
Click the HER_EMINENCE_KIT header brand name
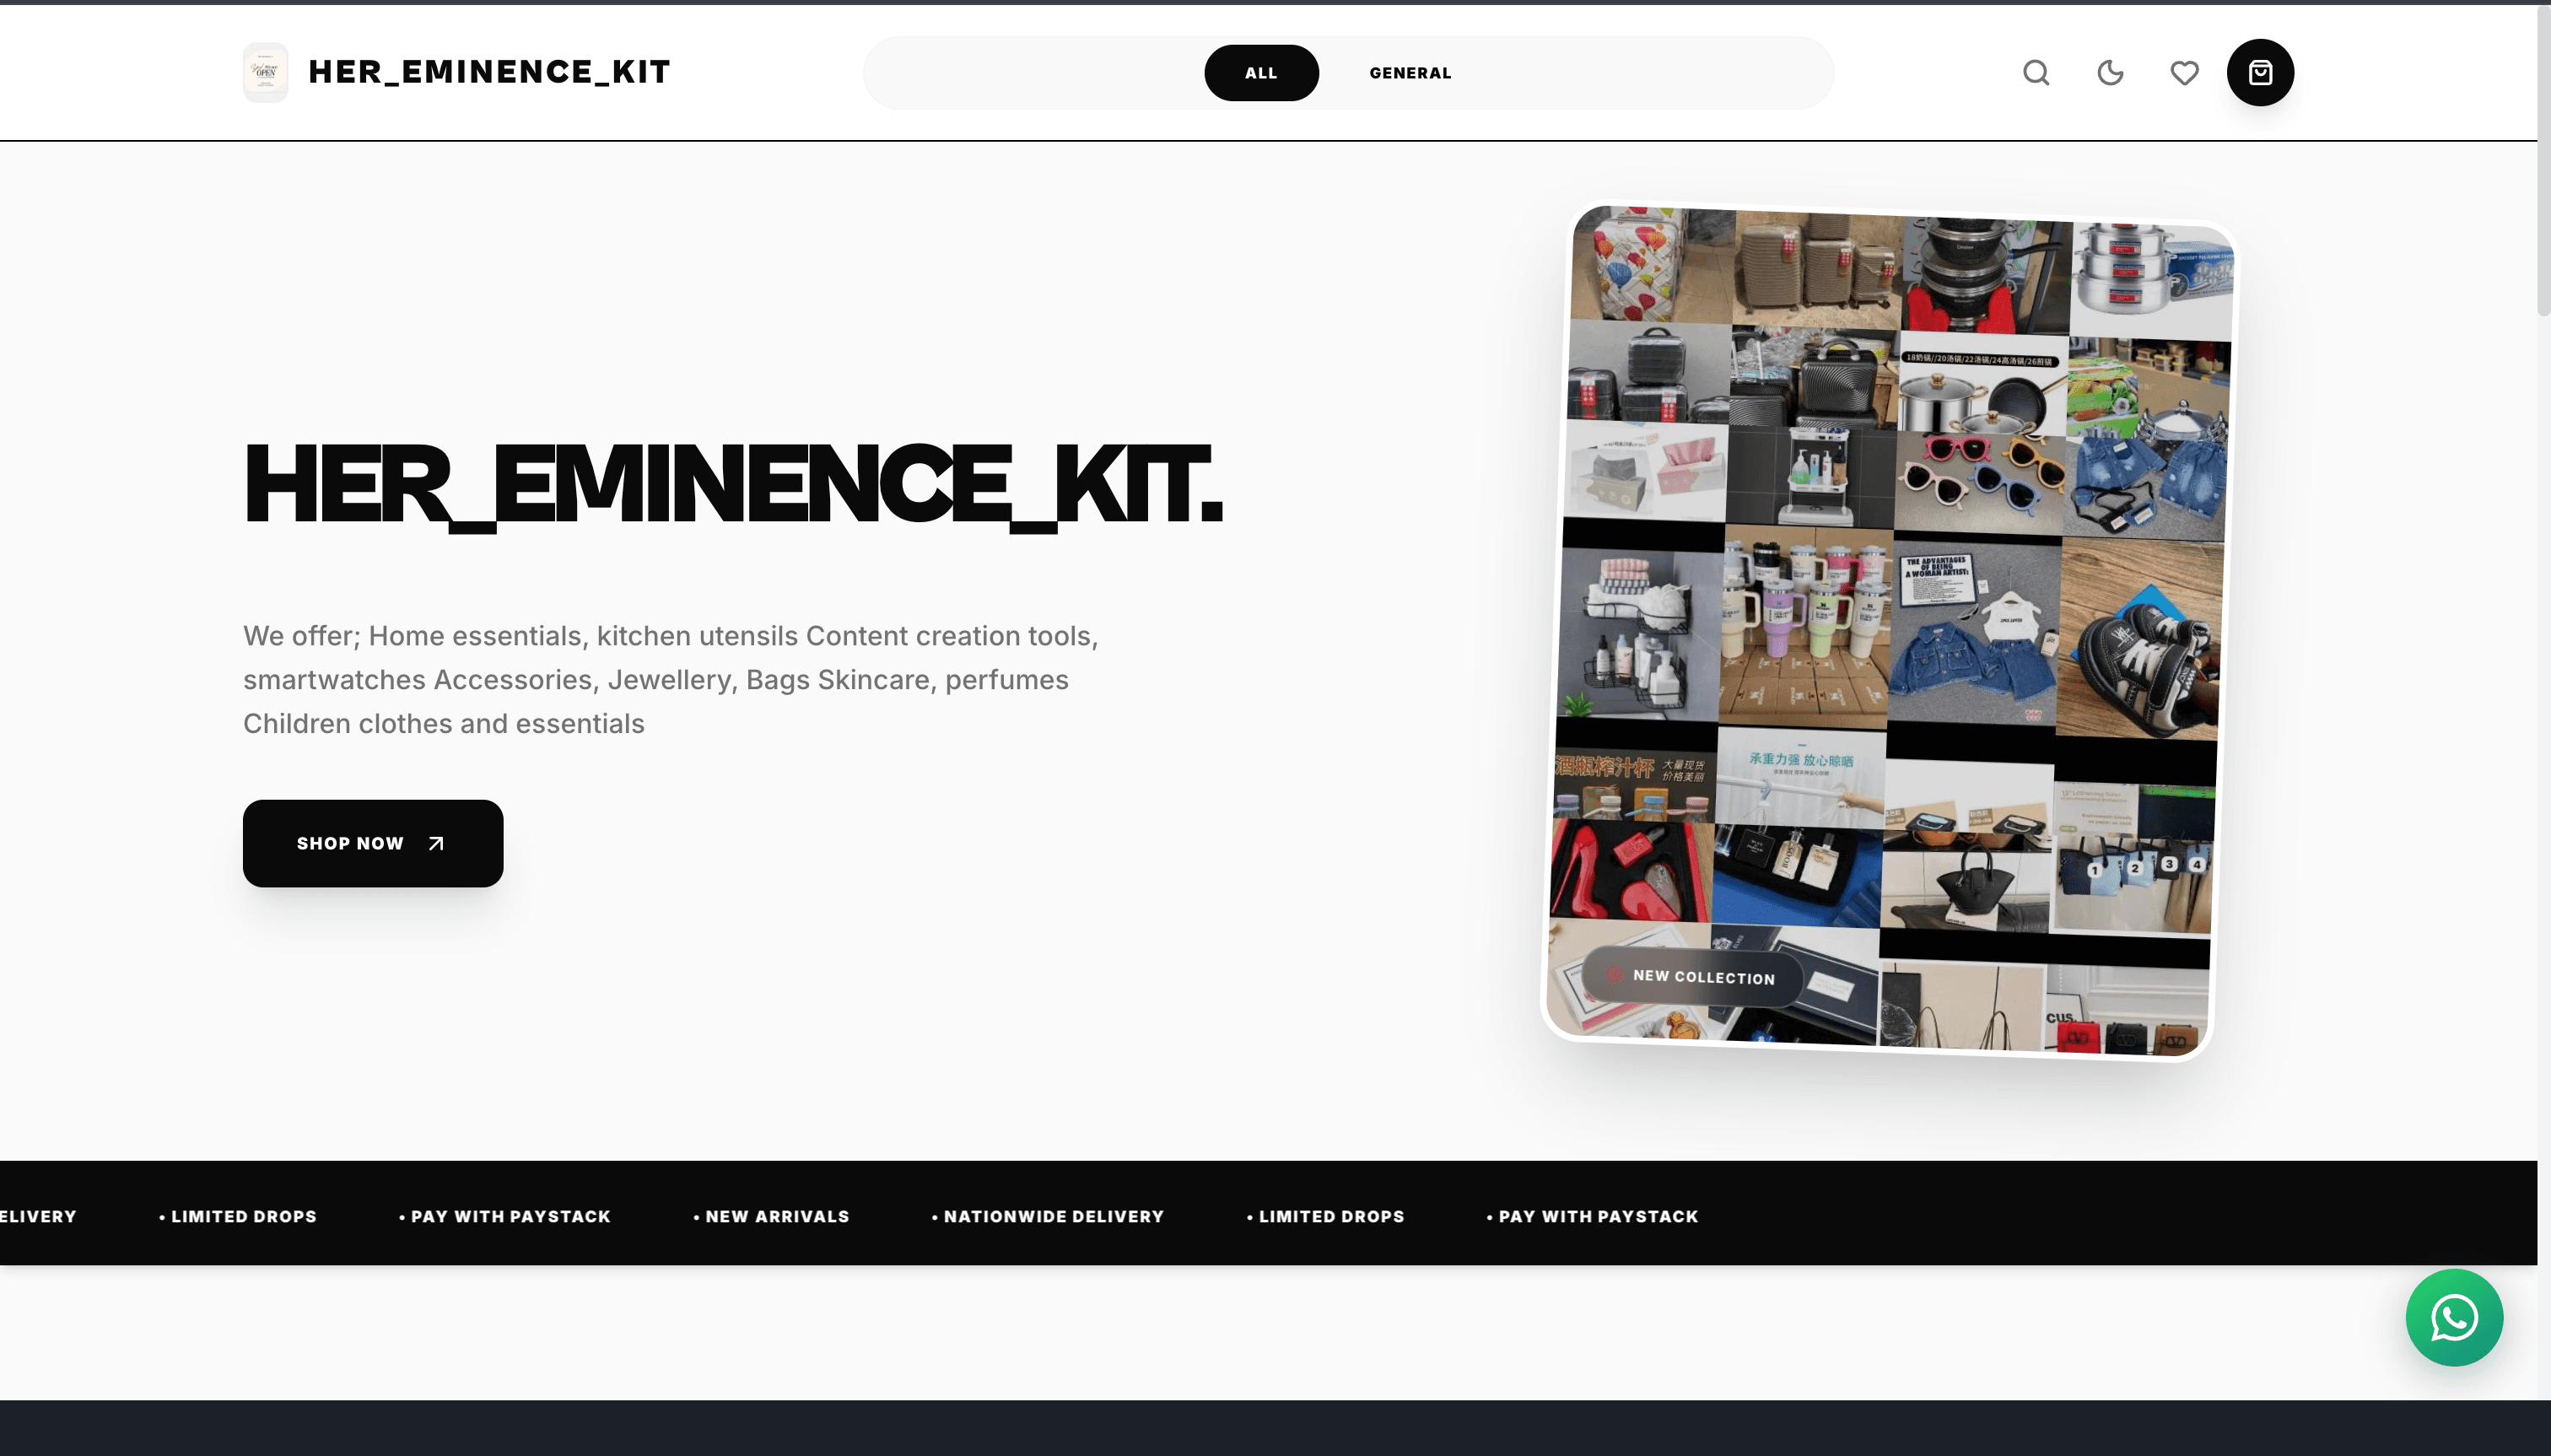(x=489, y=72)
